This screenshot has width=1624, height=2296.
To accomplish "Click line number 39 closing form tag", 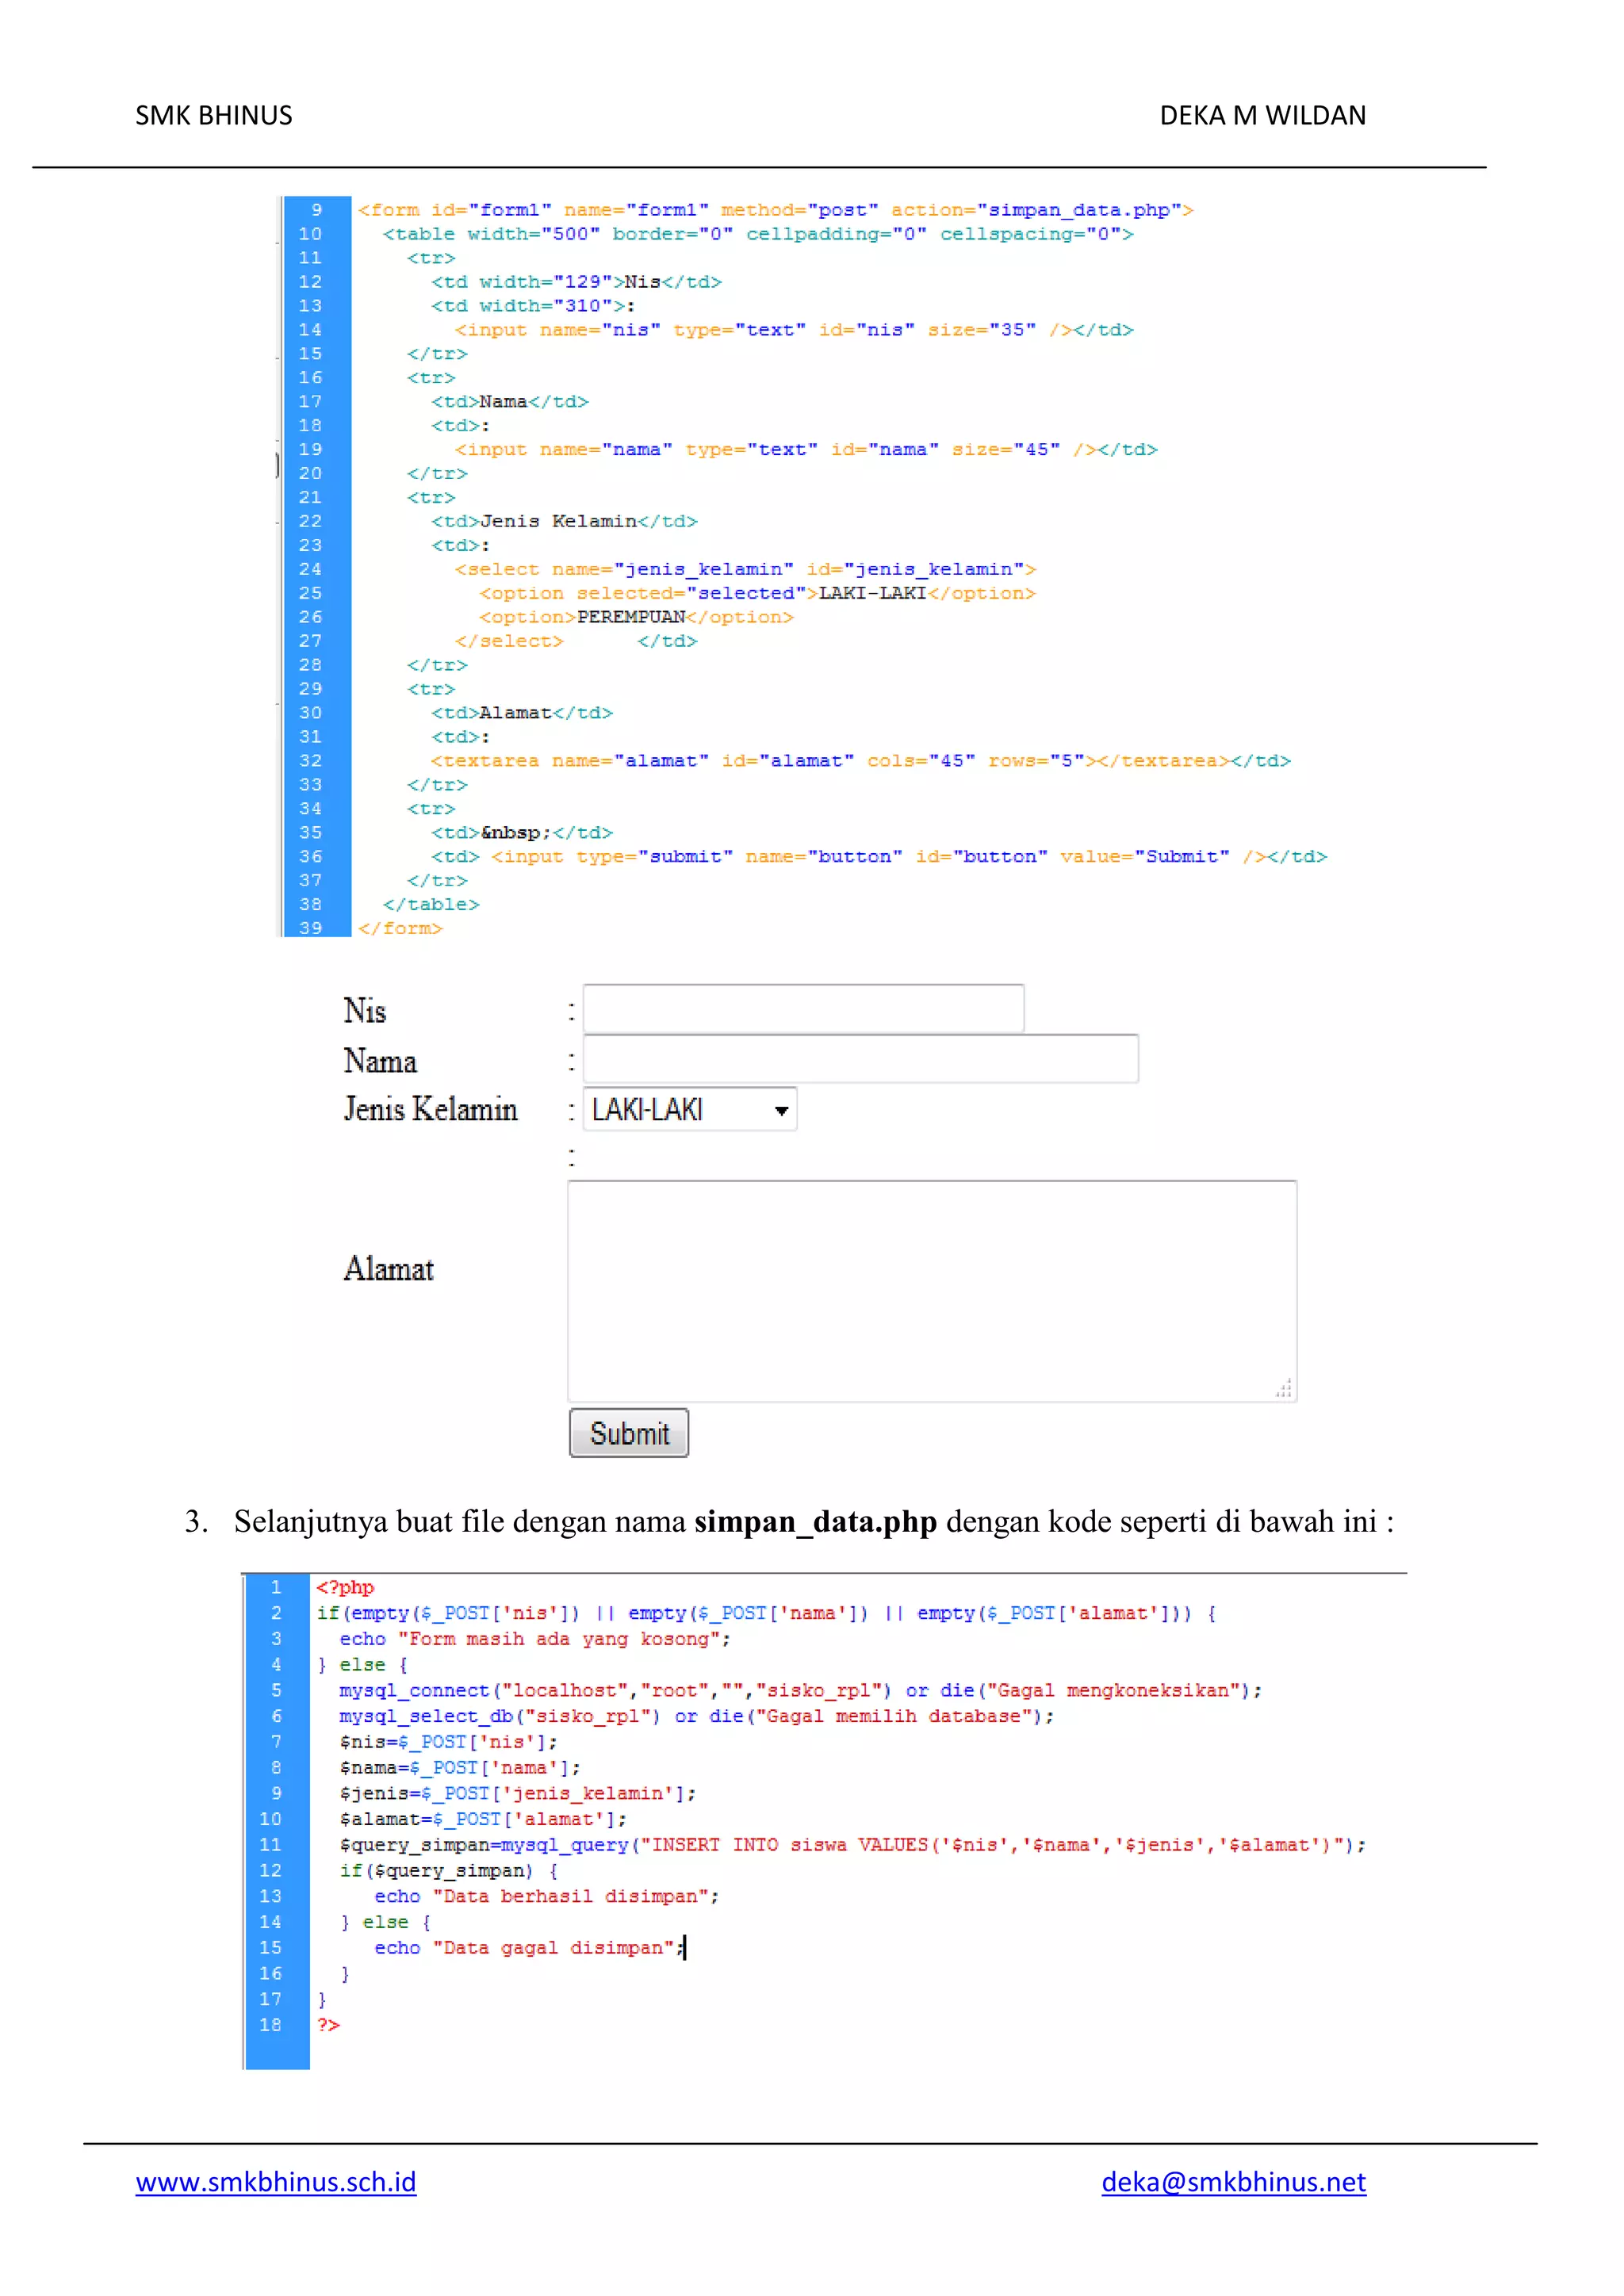I will [310, 928].
